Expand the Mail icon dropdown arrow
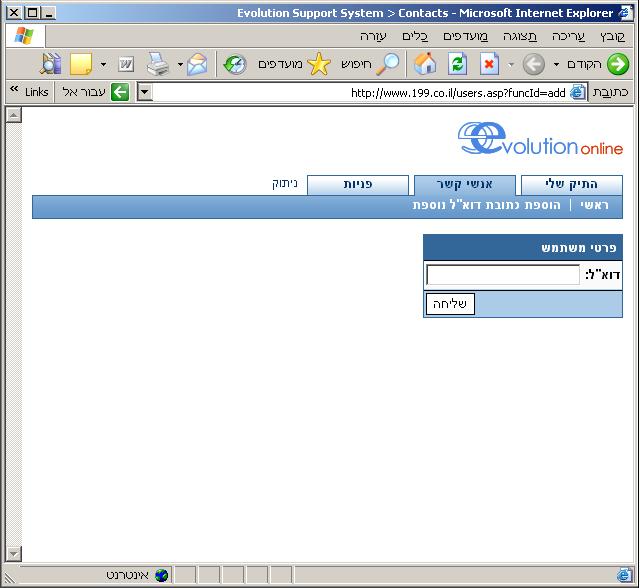Viewport: 640px width, 588px height. pyautogui.click(x=180, y=64)
